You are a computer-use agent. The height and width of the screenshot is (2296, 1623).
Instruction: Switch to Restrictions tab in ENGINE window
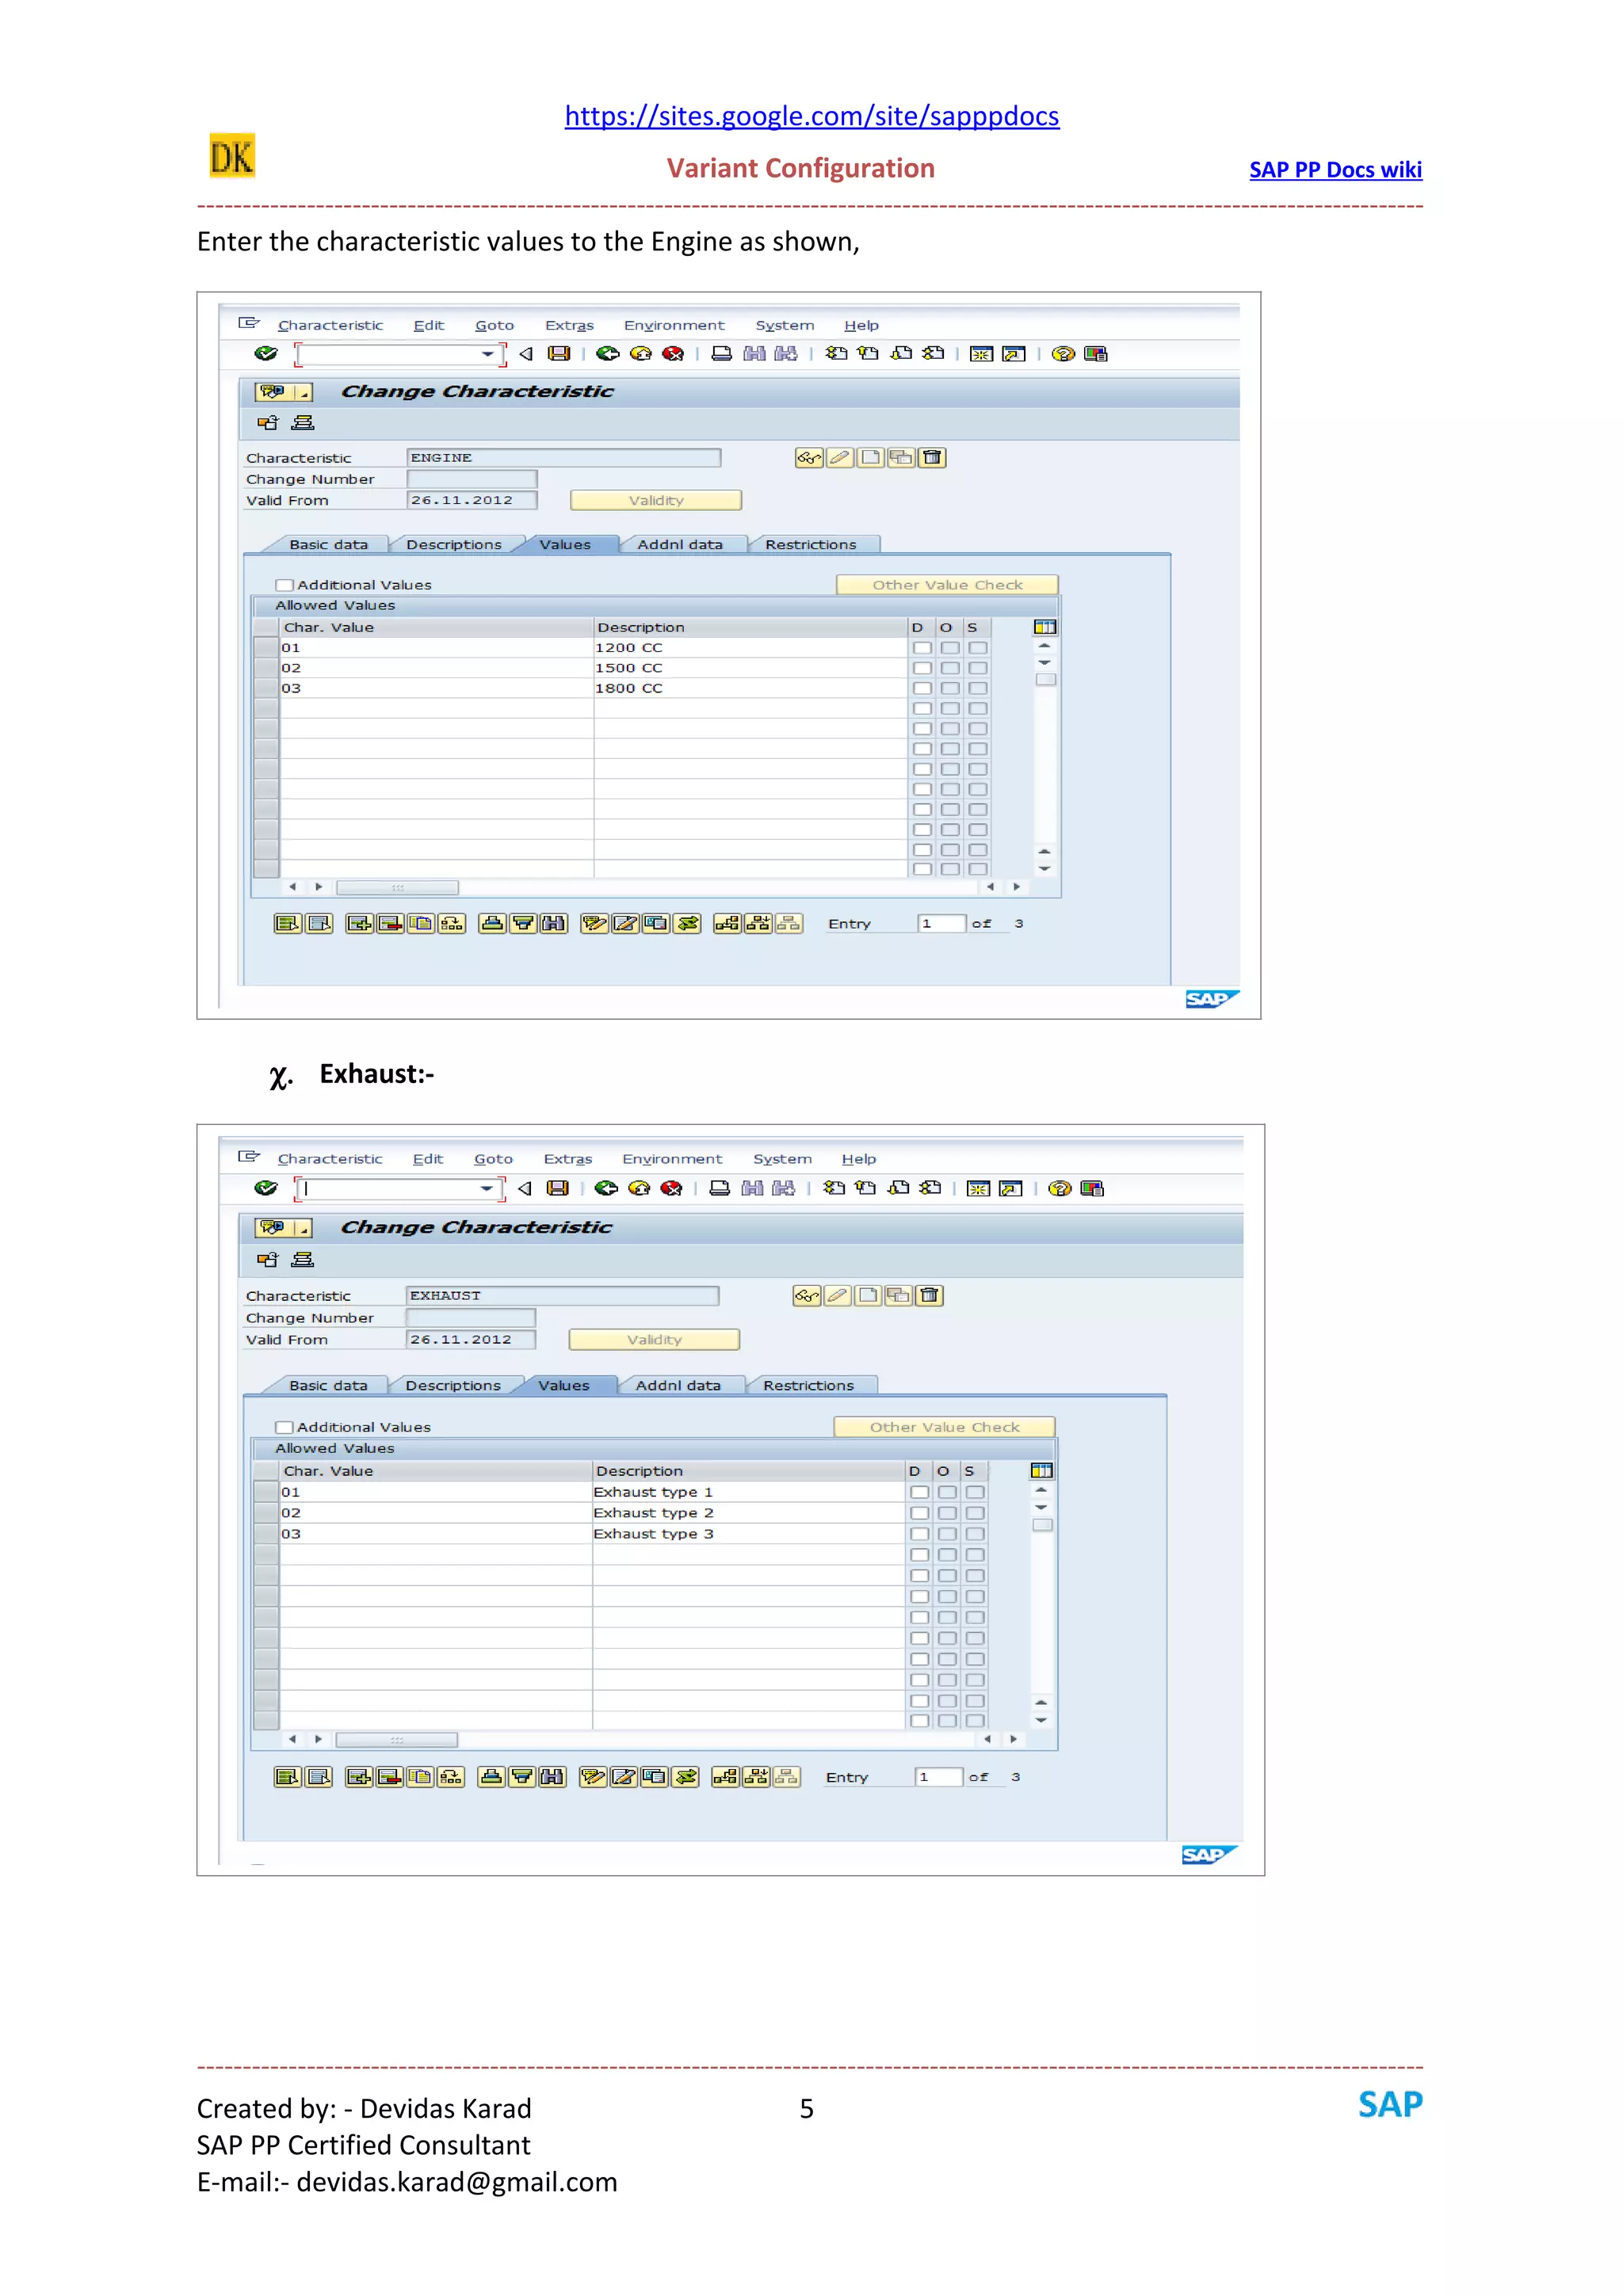pos(810,545)
